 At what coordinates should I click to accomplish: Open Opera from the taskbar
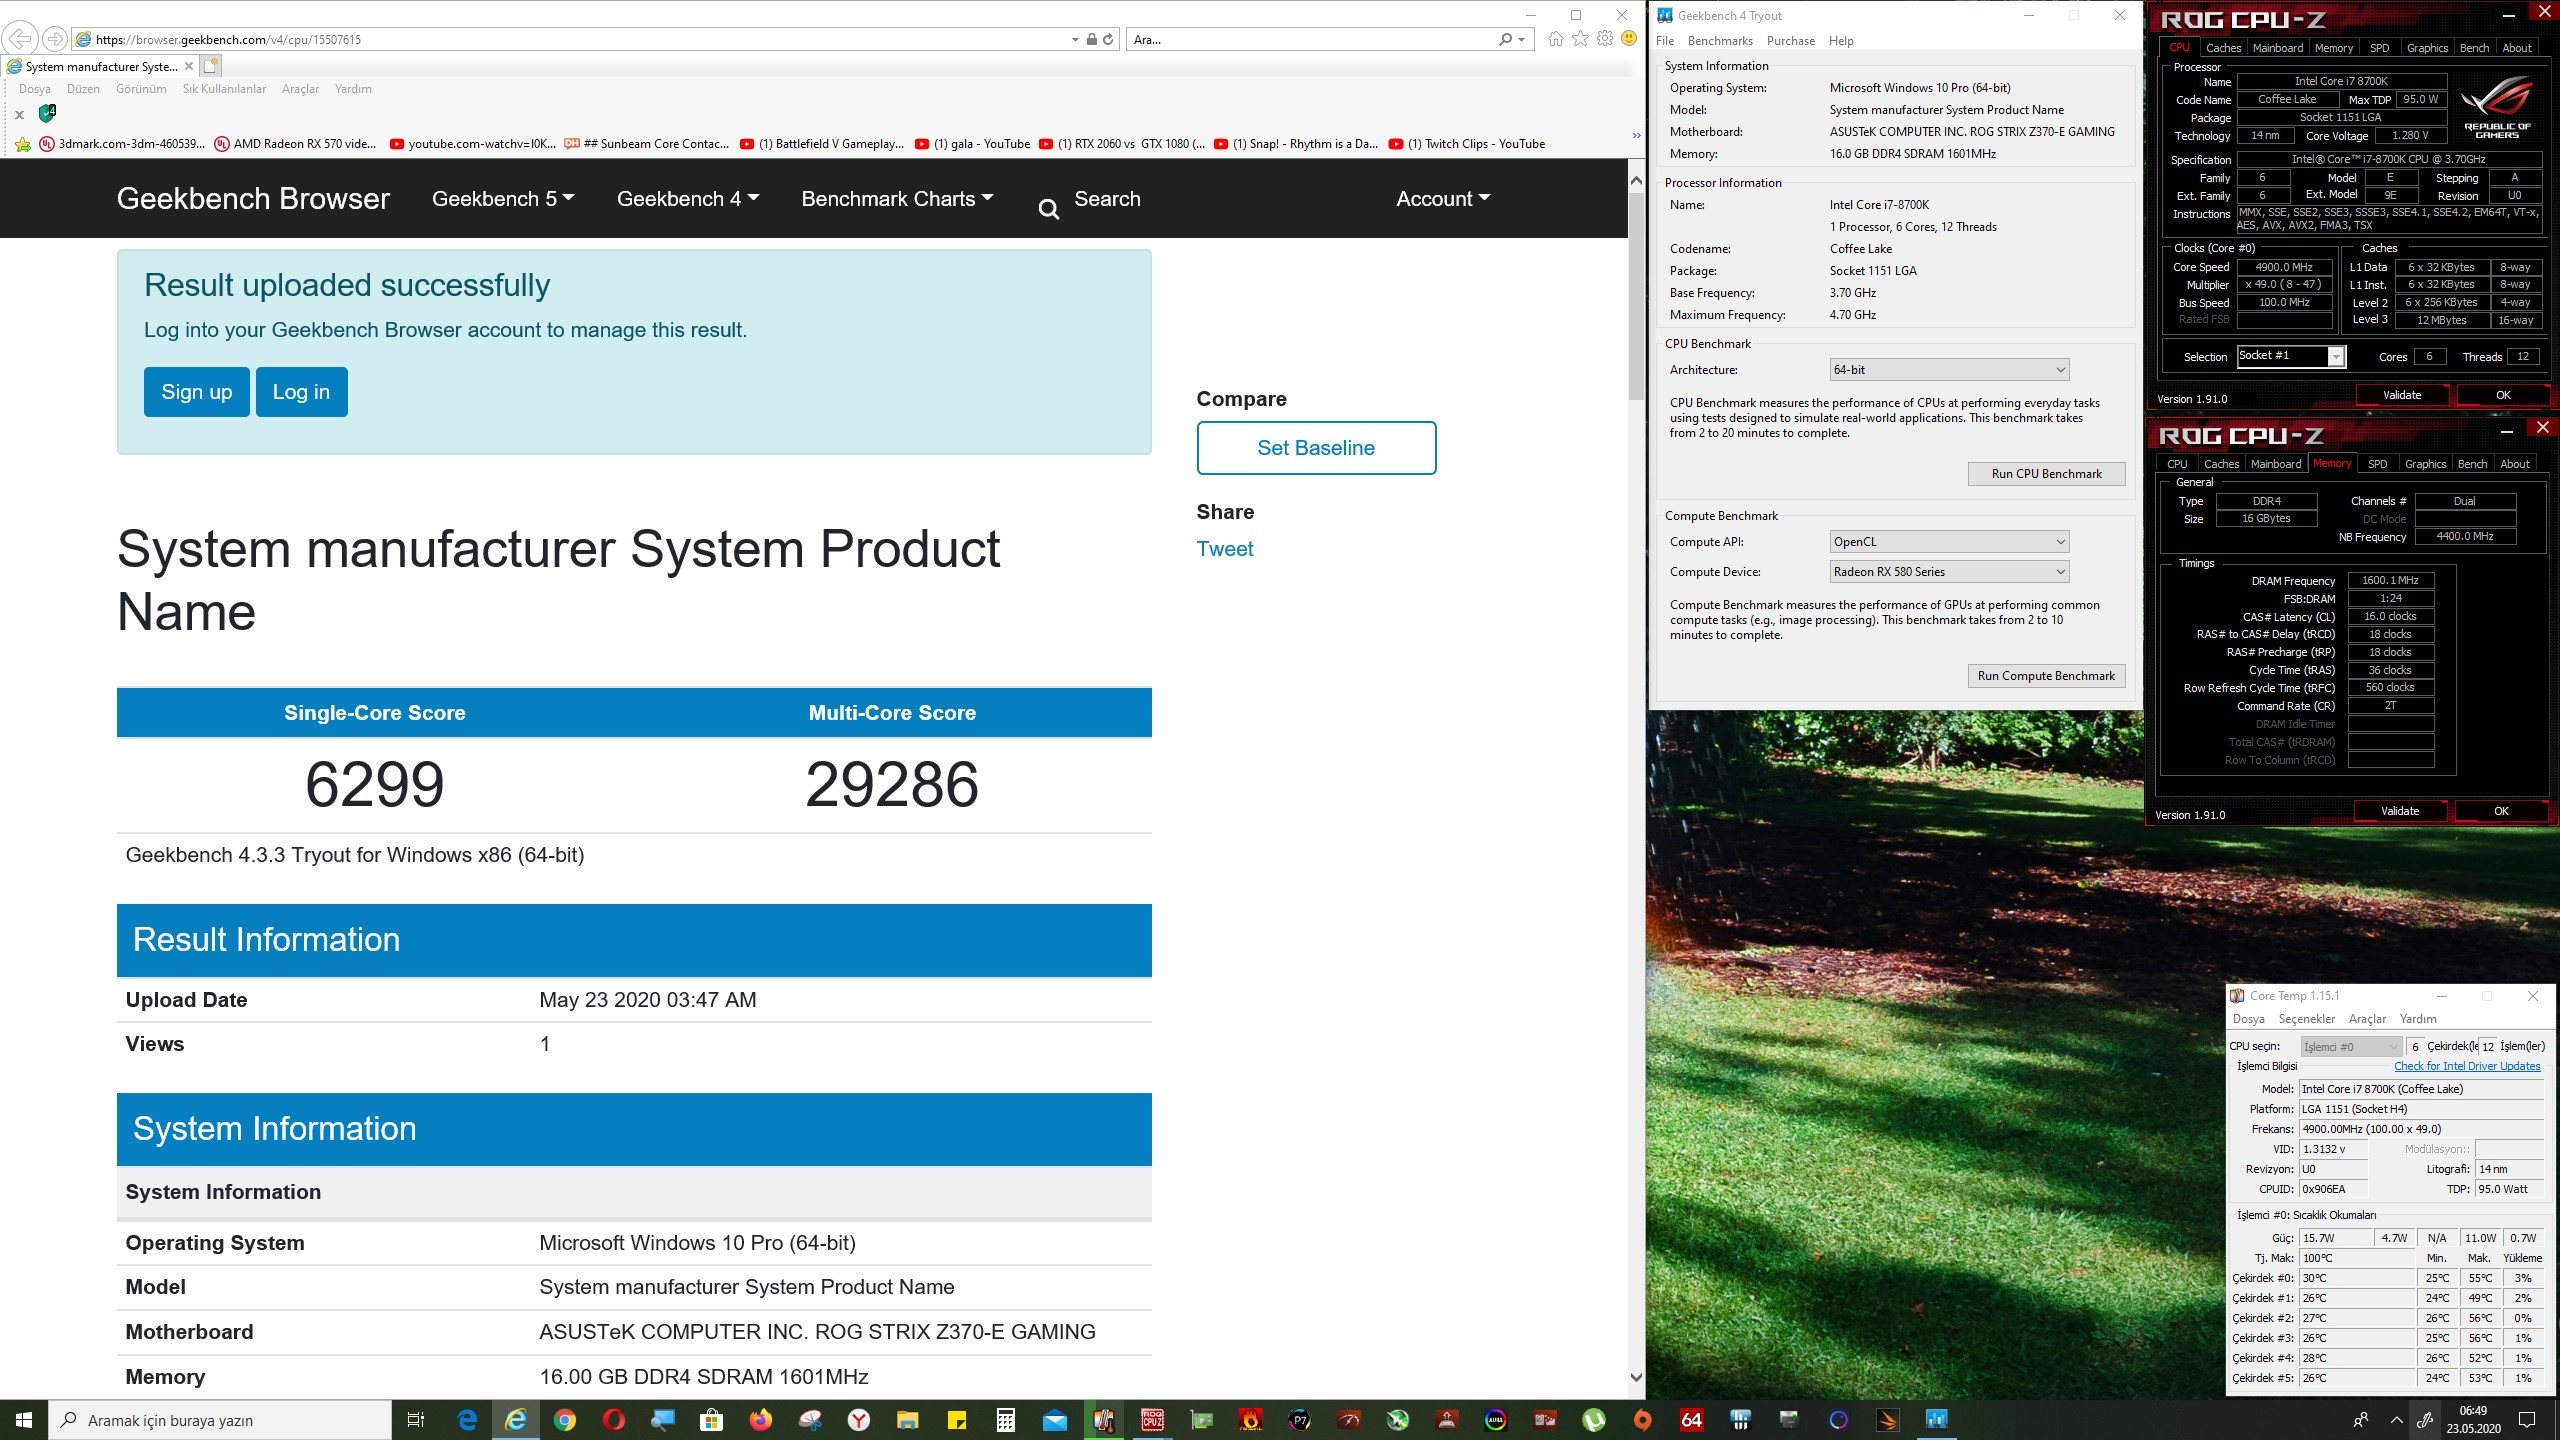[614, 1420]
